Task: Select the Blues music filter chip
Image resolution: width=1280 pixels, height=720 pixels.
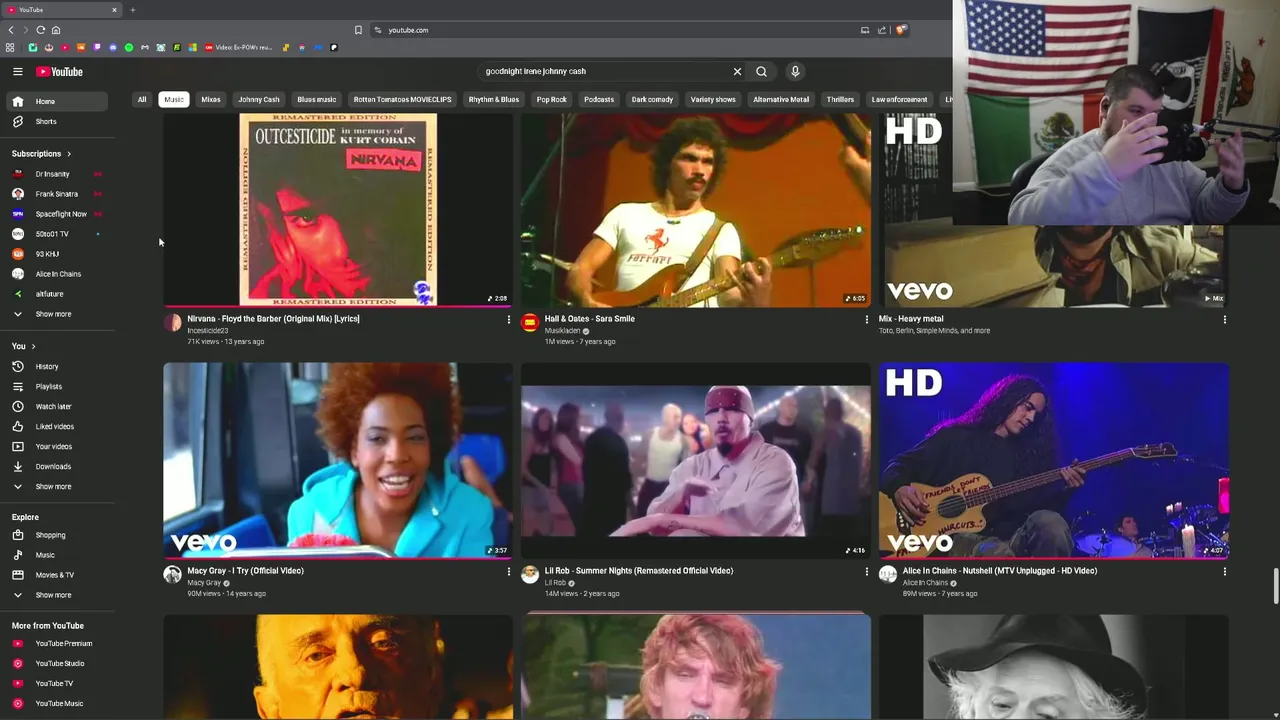Action: click(x=317, y=99)
